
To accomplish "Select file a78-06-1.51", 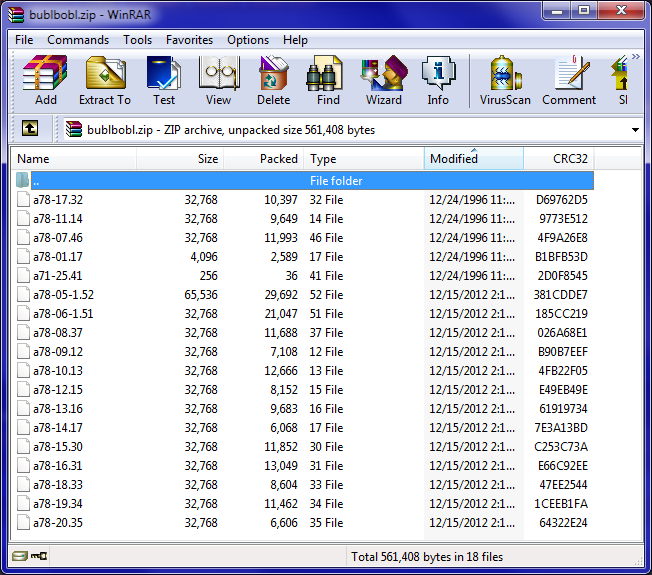I will pyautogui.click(x=63, y=313).
